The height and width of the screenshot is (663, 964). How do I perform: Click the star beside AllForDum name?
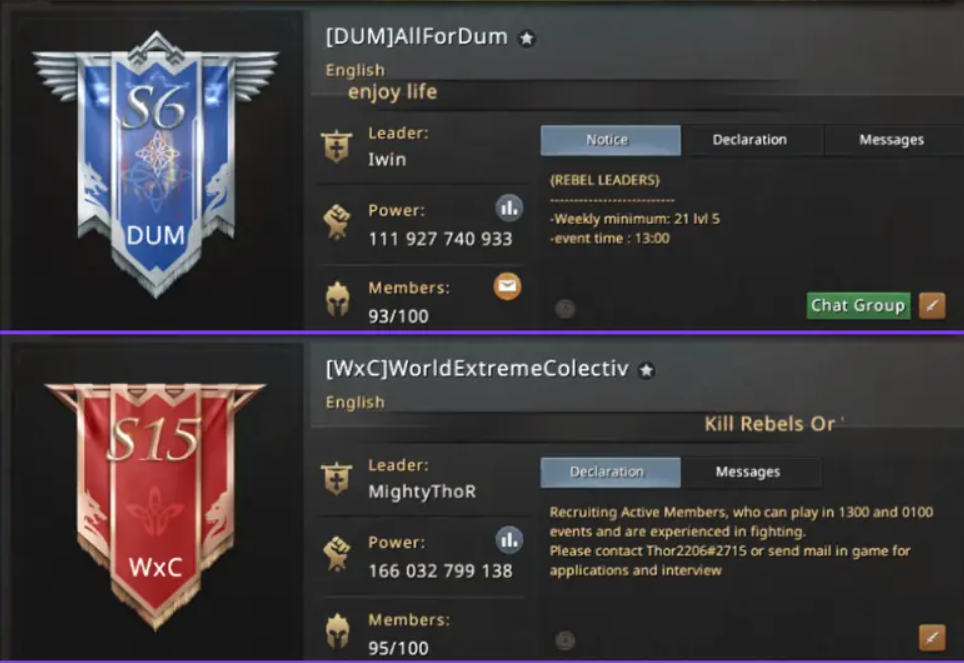[526, 39]
